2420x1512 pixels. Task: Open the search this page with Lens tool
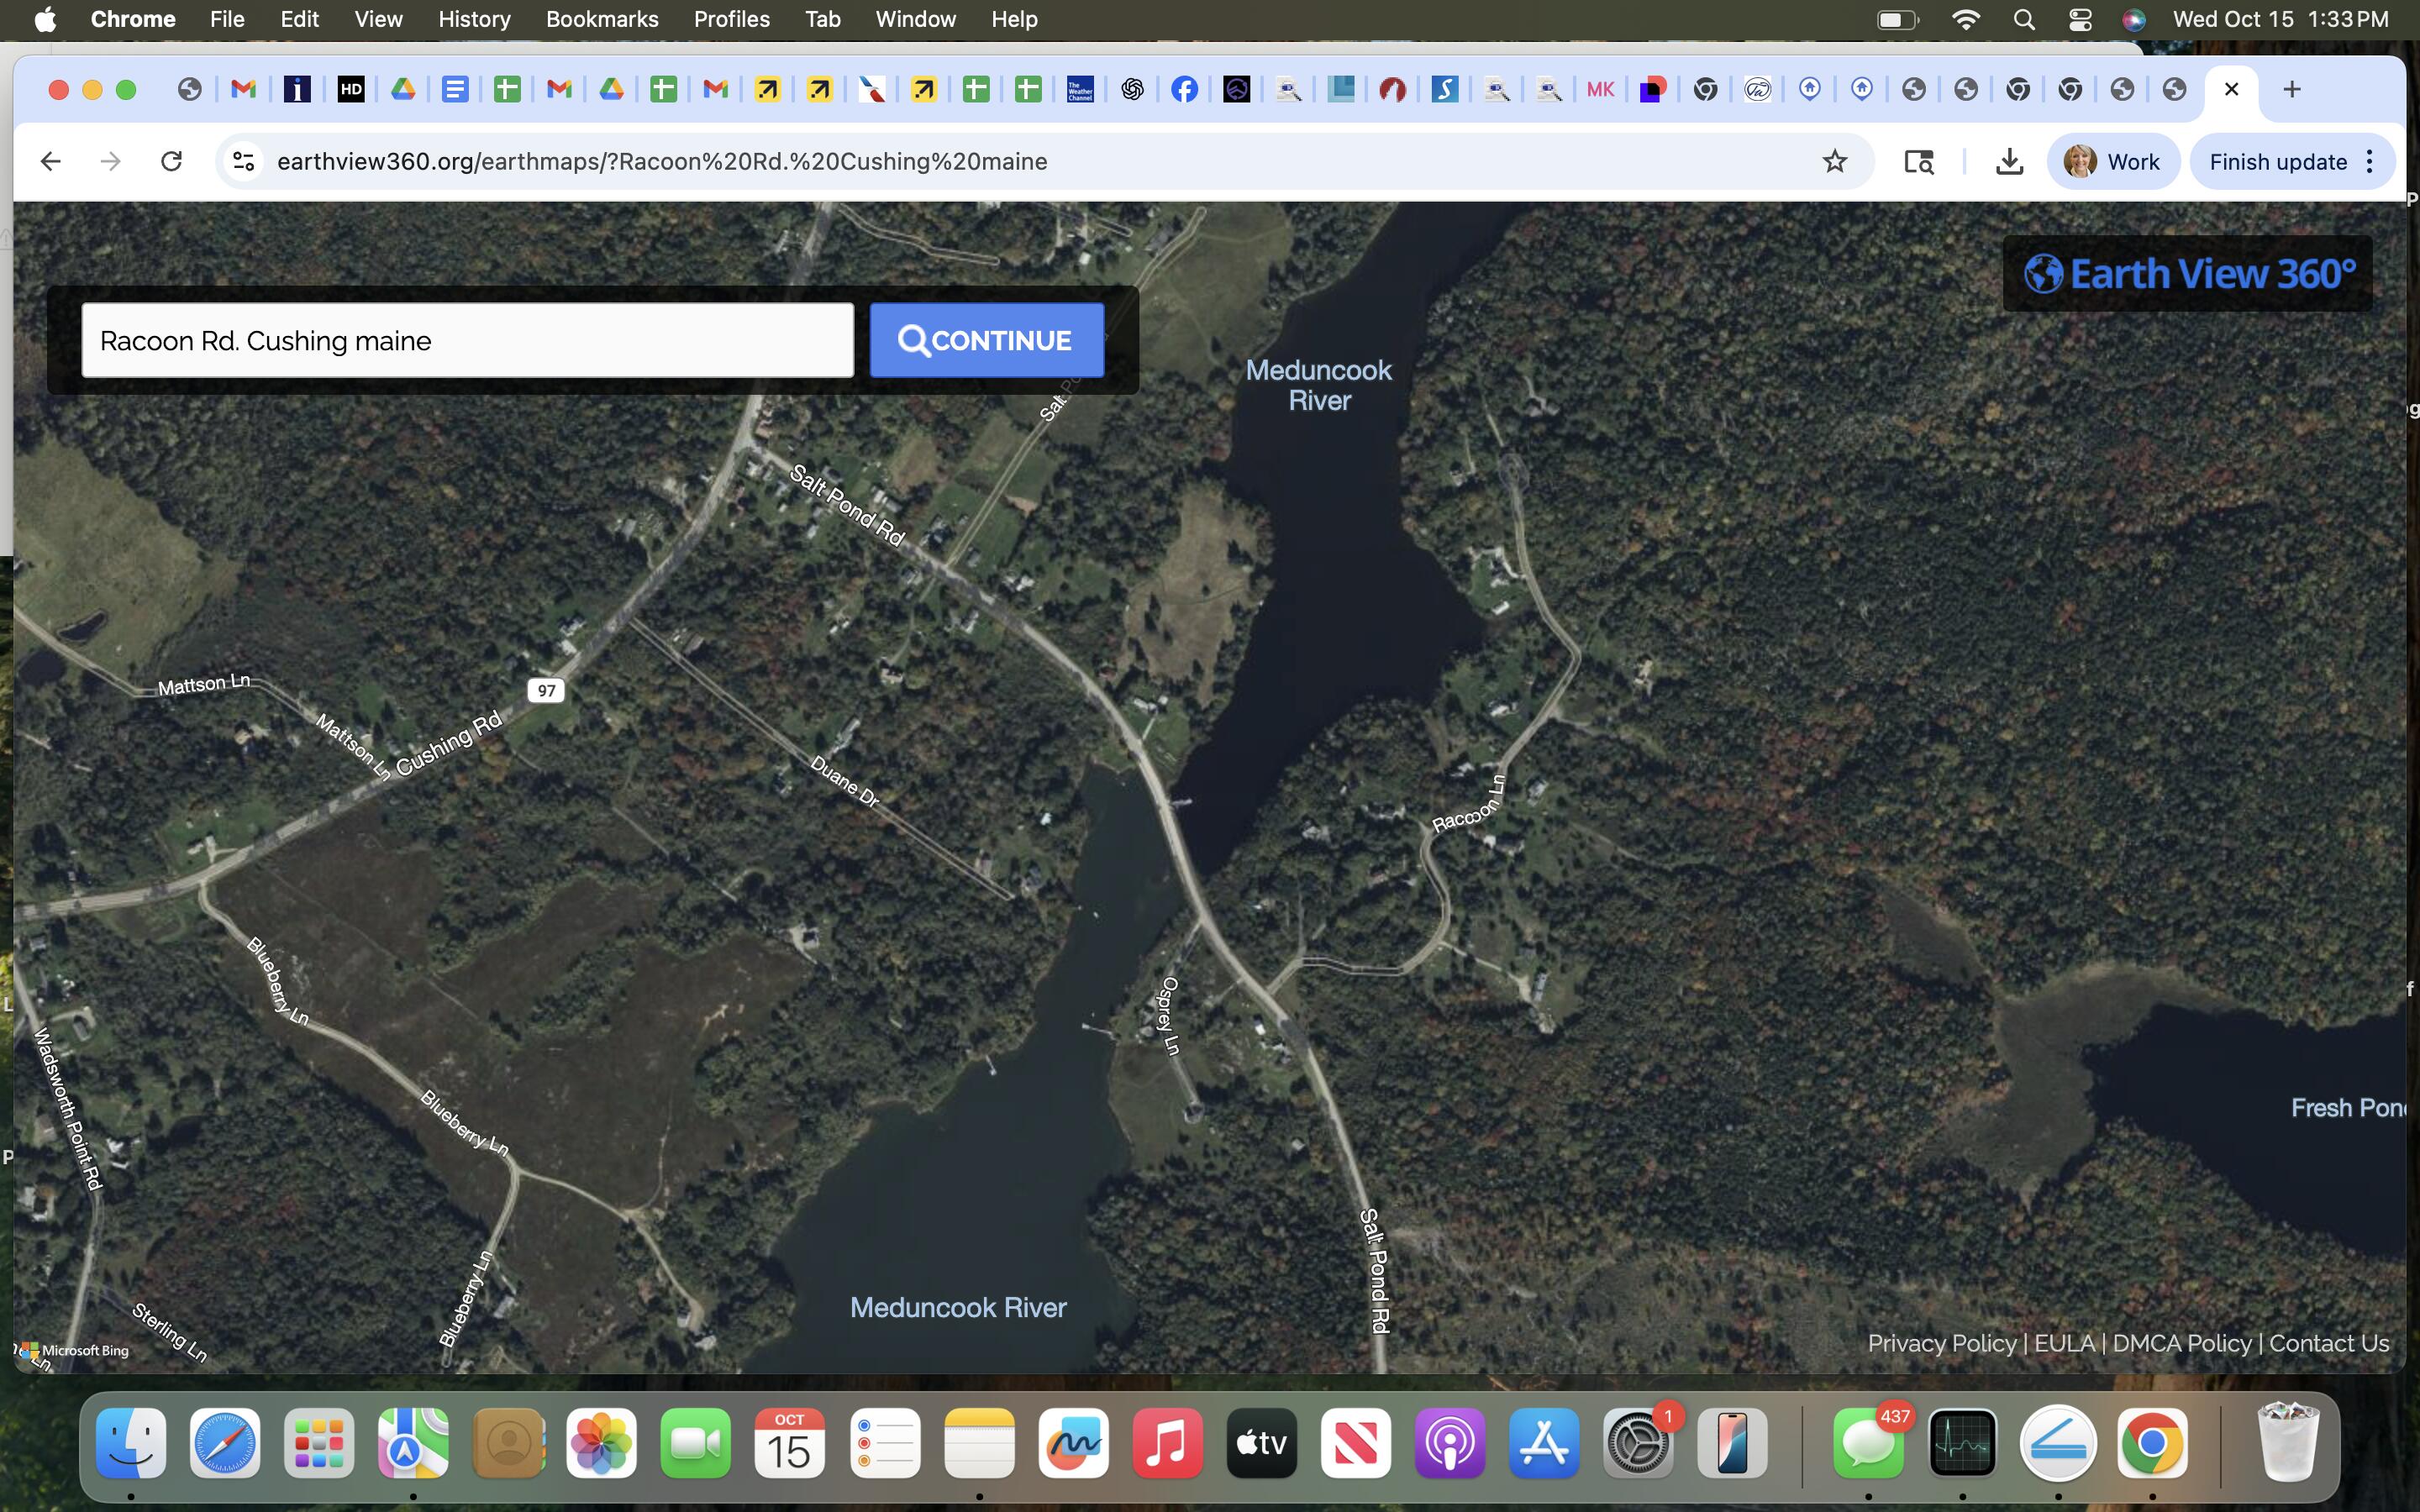click(1917, 161)
